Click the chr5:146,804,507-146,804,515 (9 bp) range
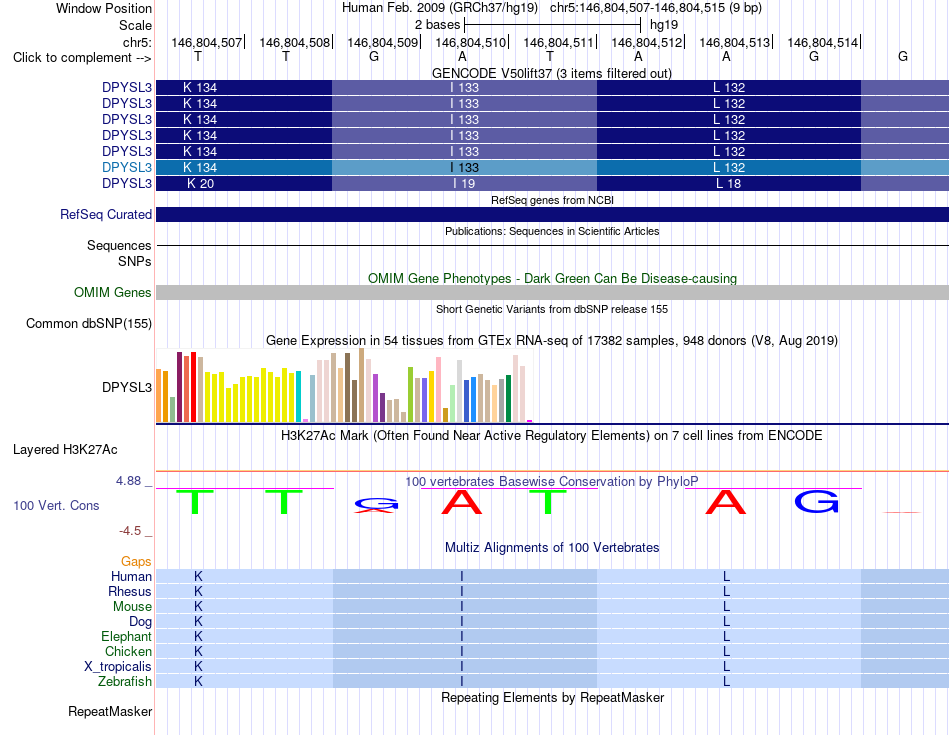This screenshot has width=950, height=735. [656, 8]
